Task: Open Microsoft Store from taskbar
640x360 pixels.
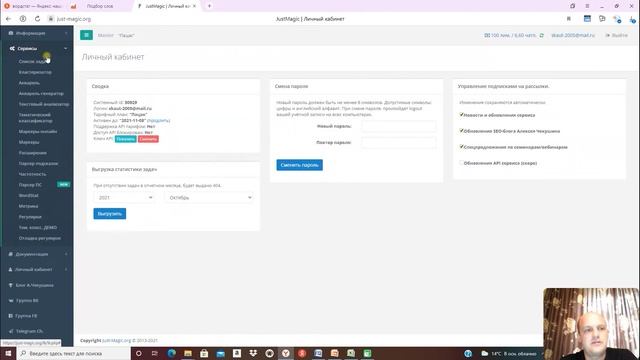Action: 204,353
